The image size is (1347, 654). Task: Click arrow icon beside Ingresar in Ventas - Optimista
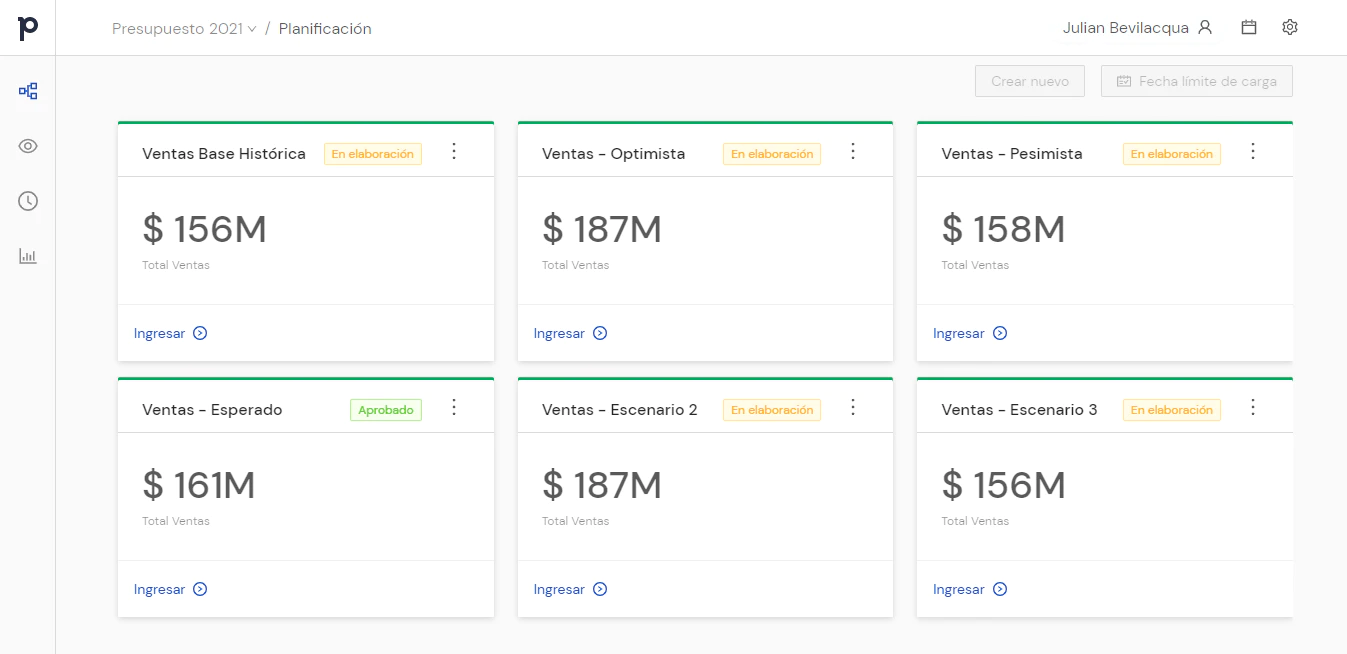pos(600,333)
